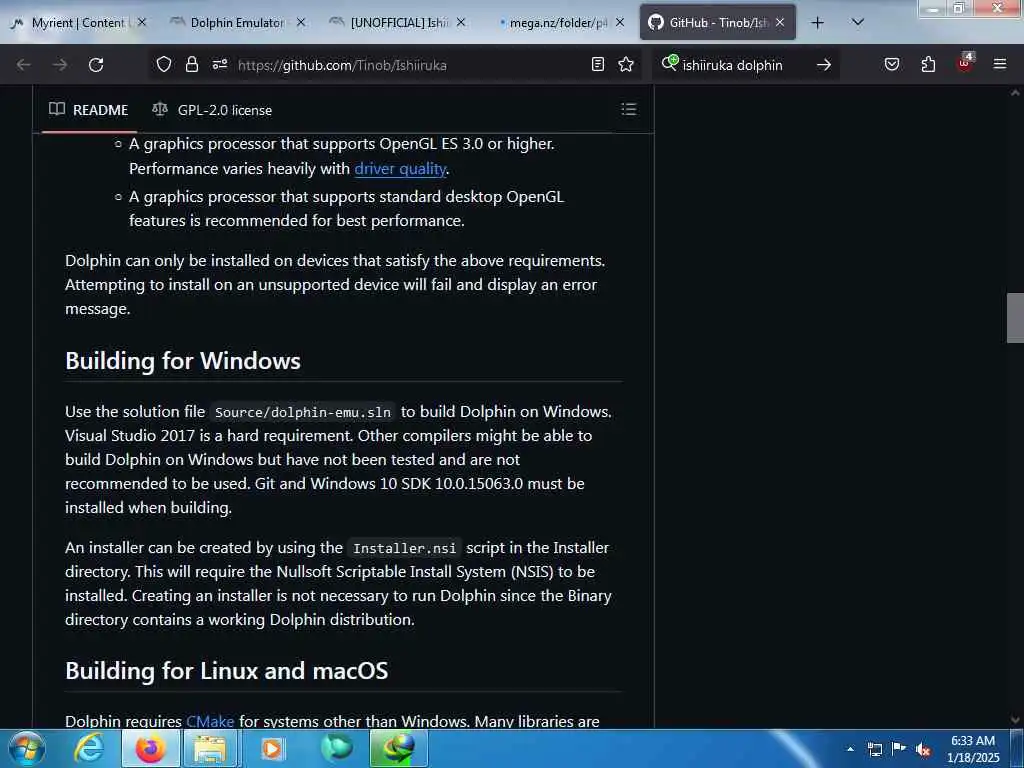Close the UNOFFICIAL Ishiiruka tab
Viewport: 1024px width, 768px height.
coord(461,22)
